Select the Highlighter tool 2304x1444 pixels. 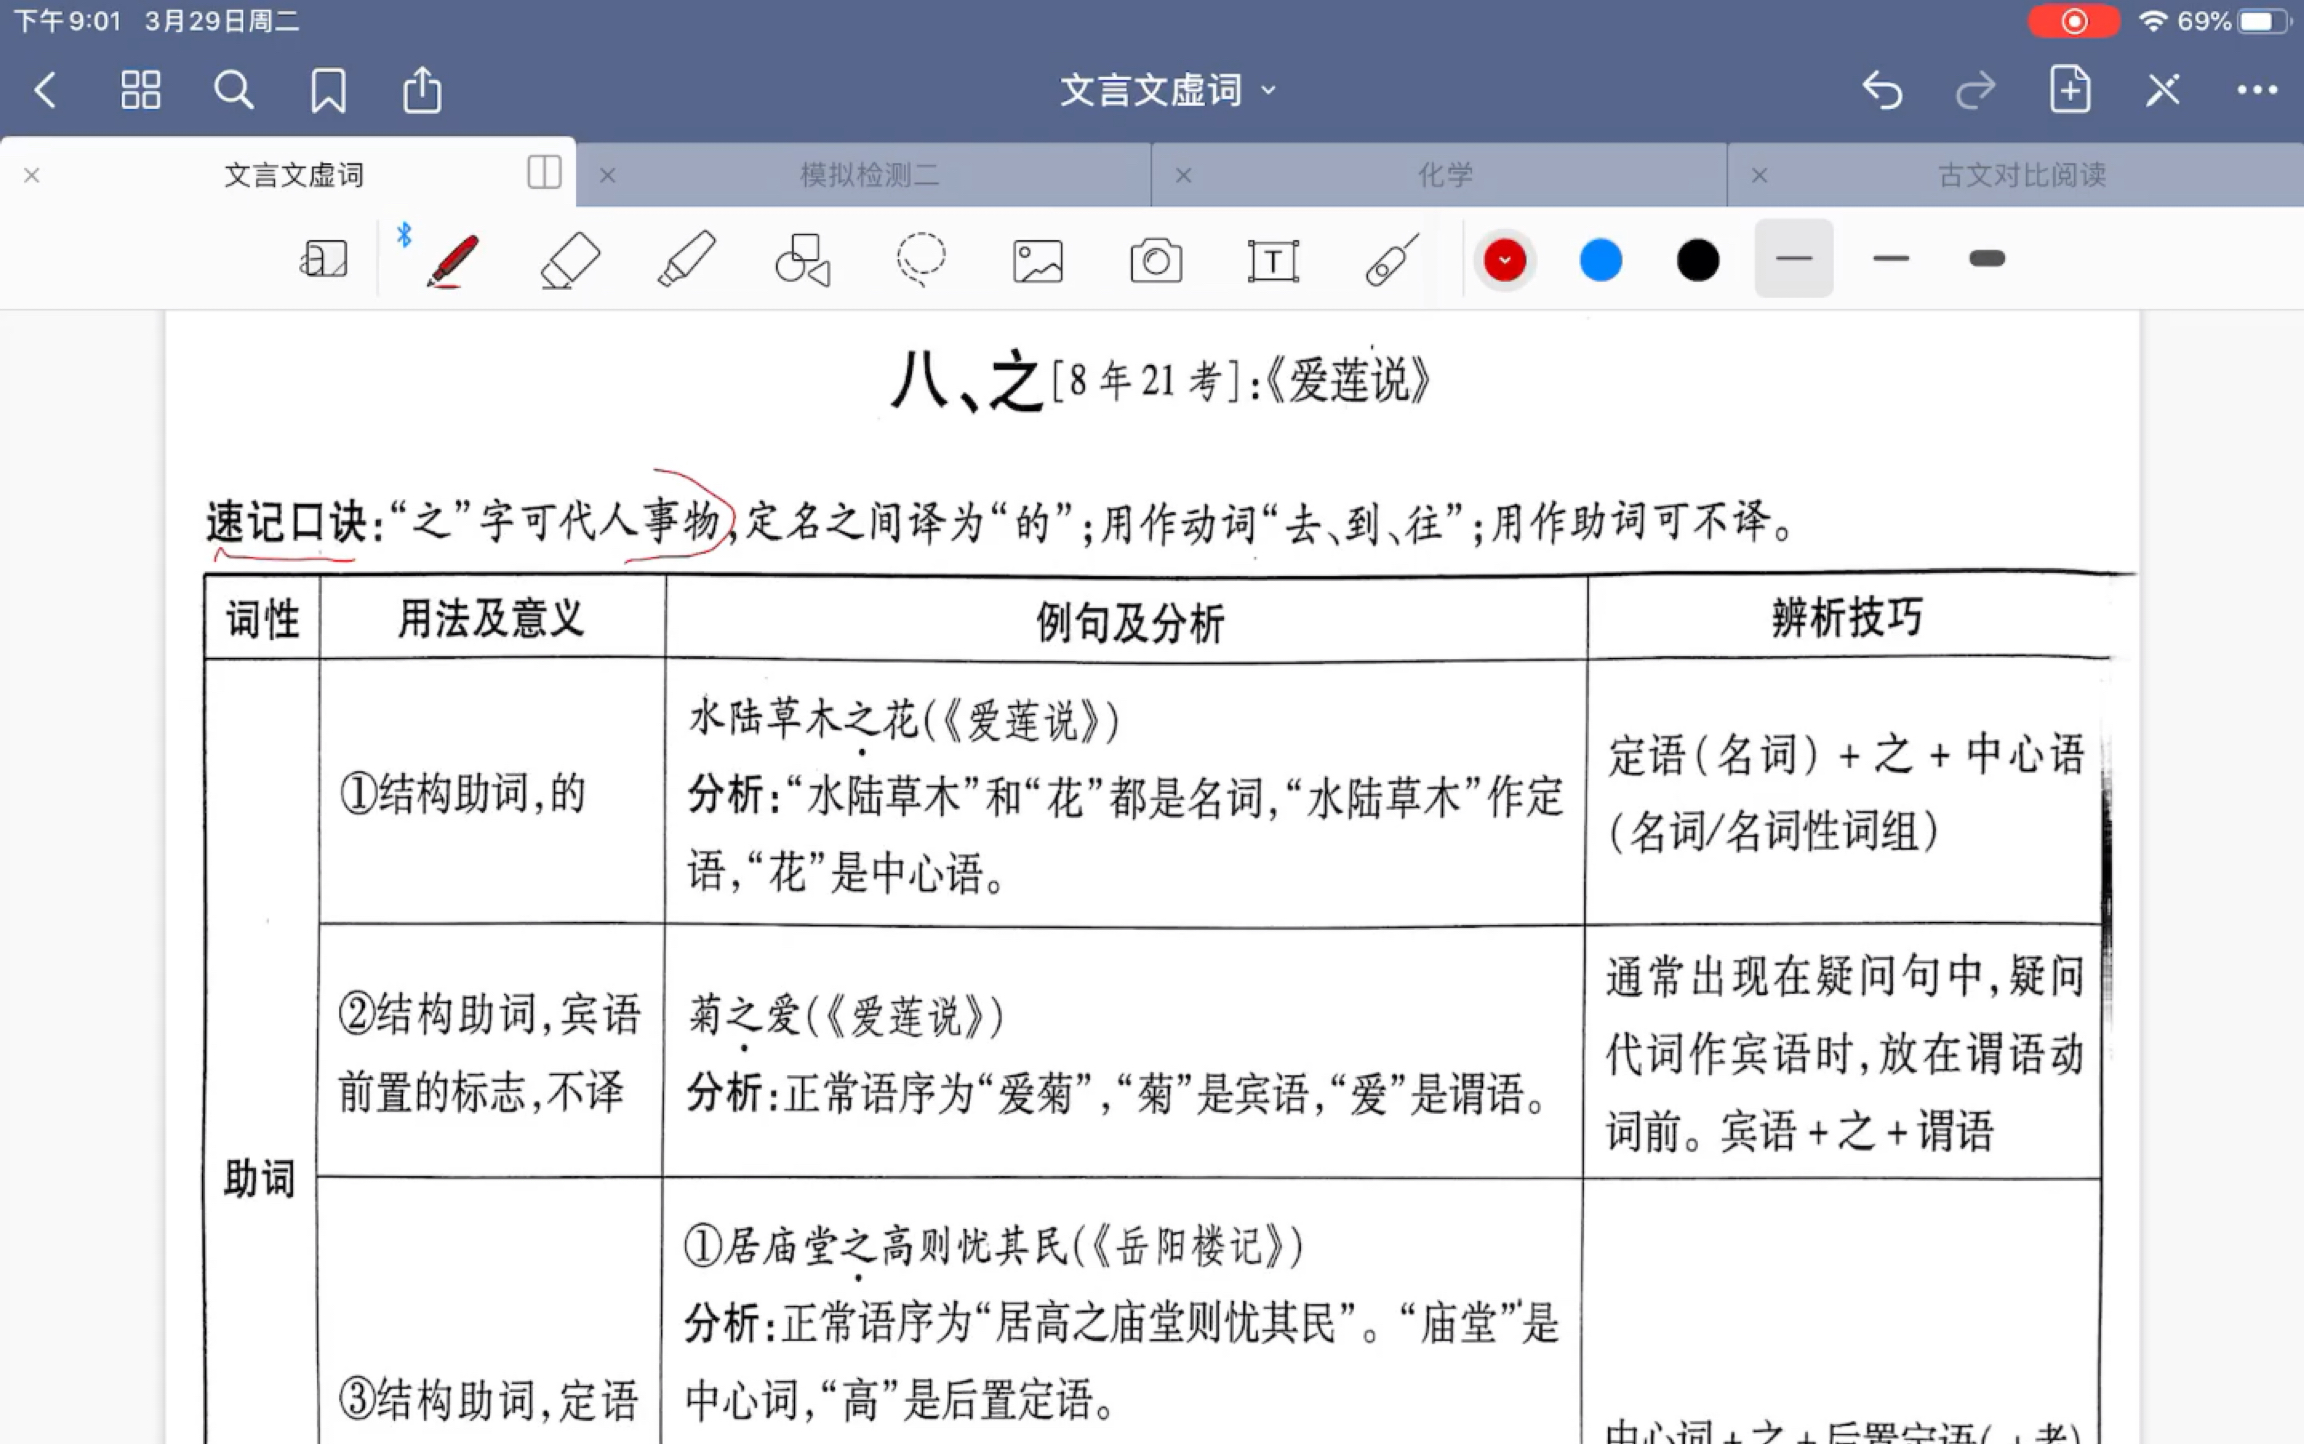[686, 260]
